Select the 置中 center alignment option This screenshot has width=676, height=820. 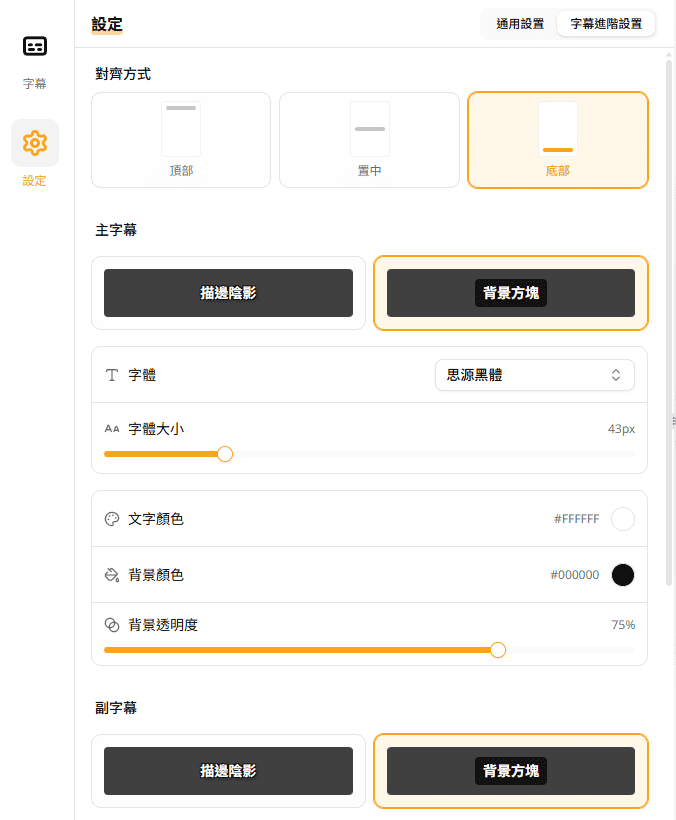click(369, 140)
